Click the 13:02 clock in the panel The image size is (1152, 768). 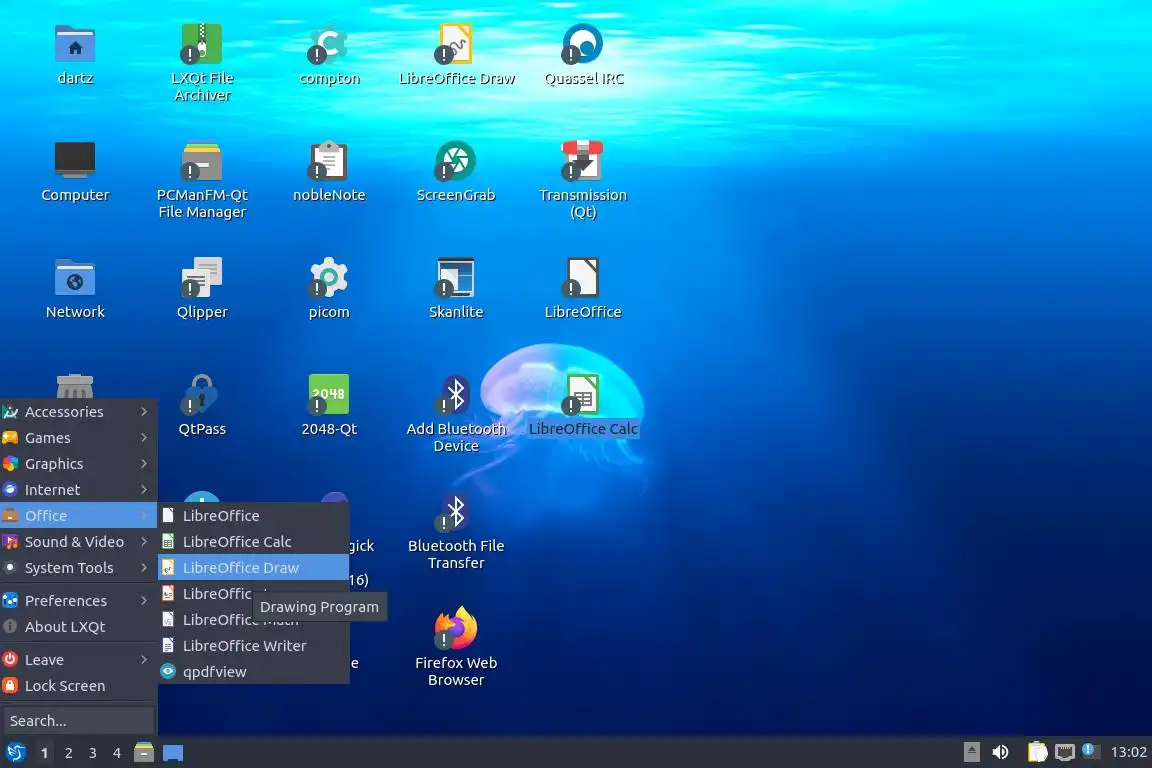(x=1128, y=752)
